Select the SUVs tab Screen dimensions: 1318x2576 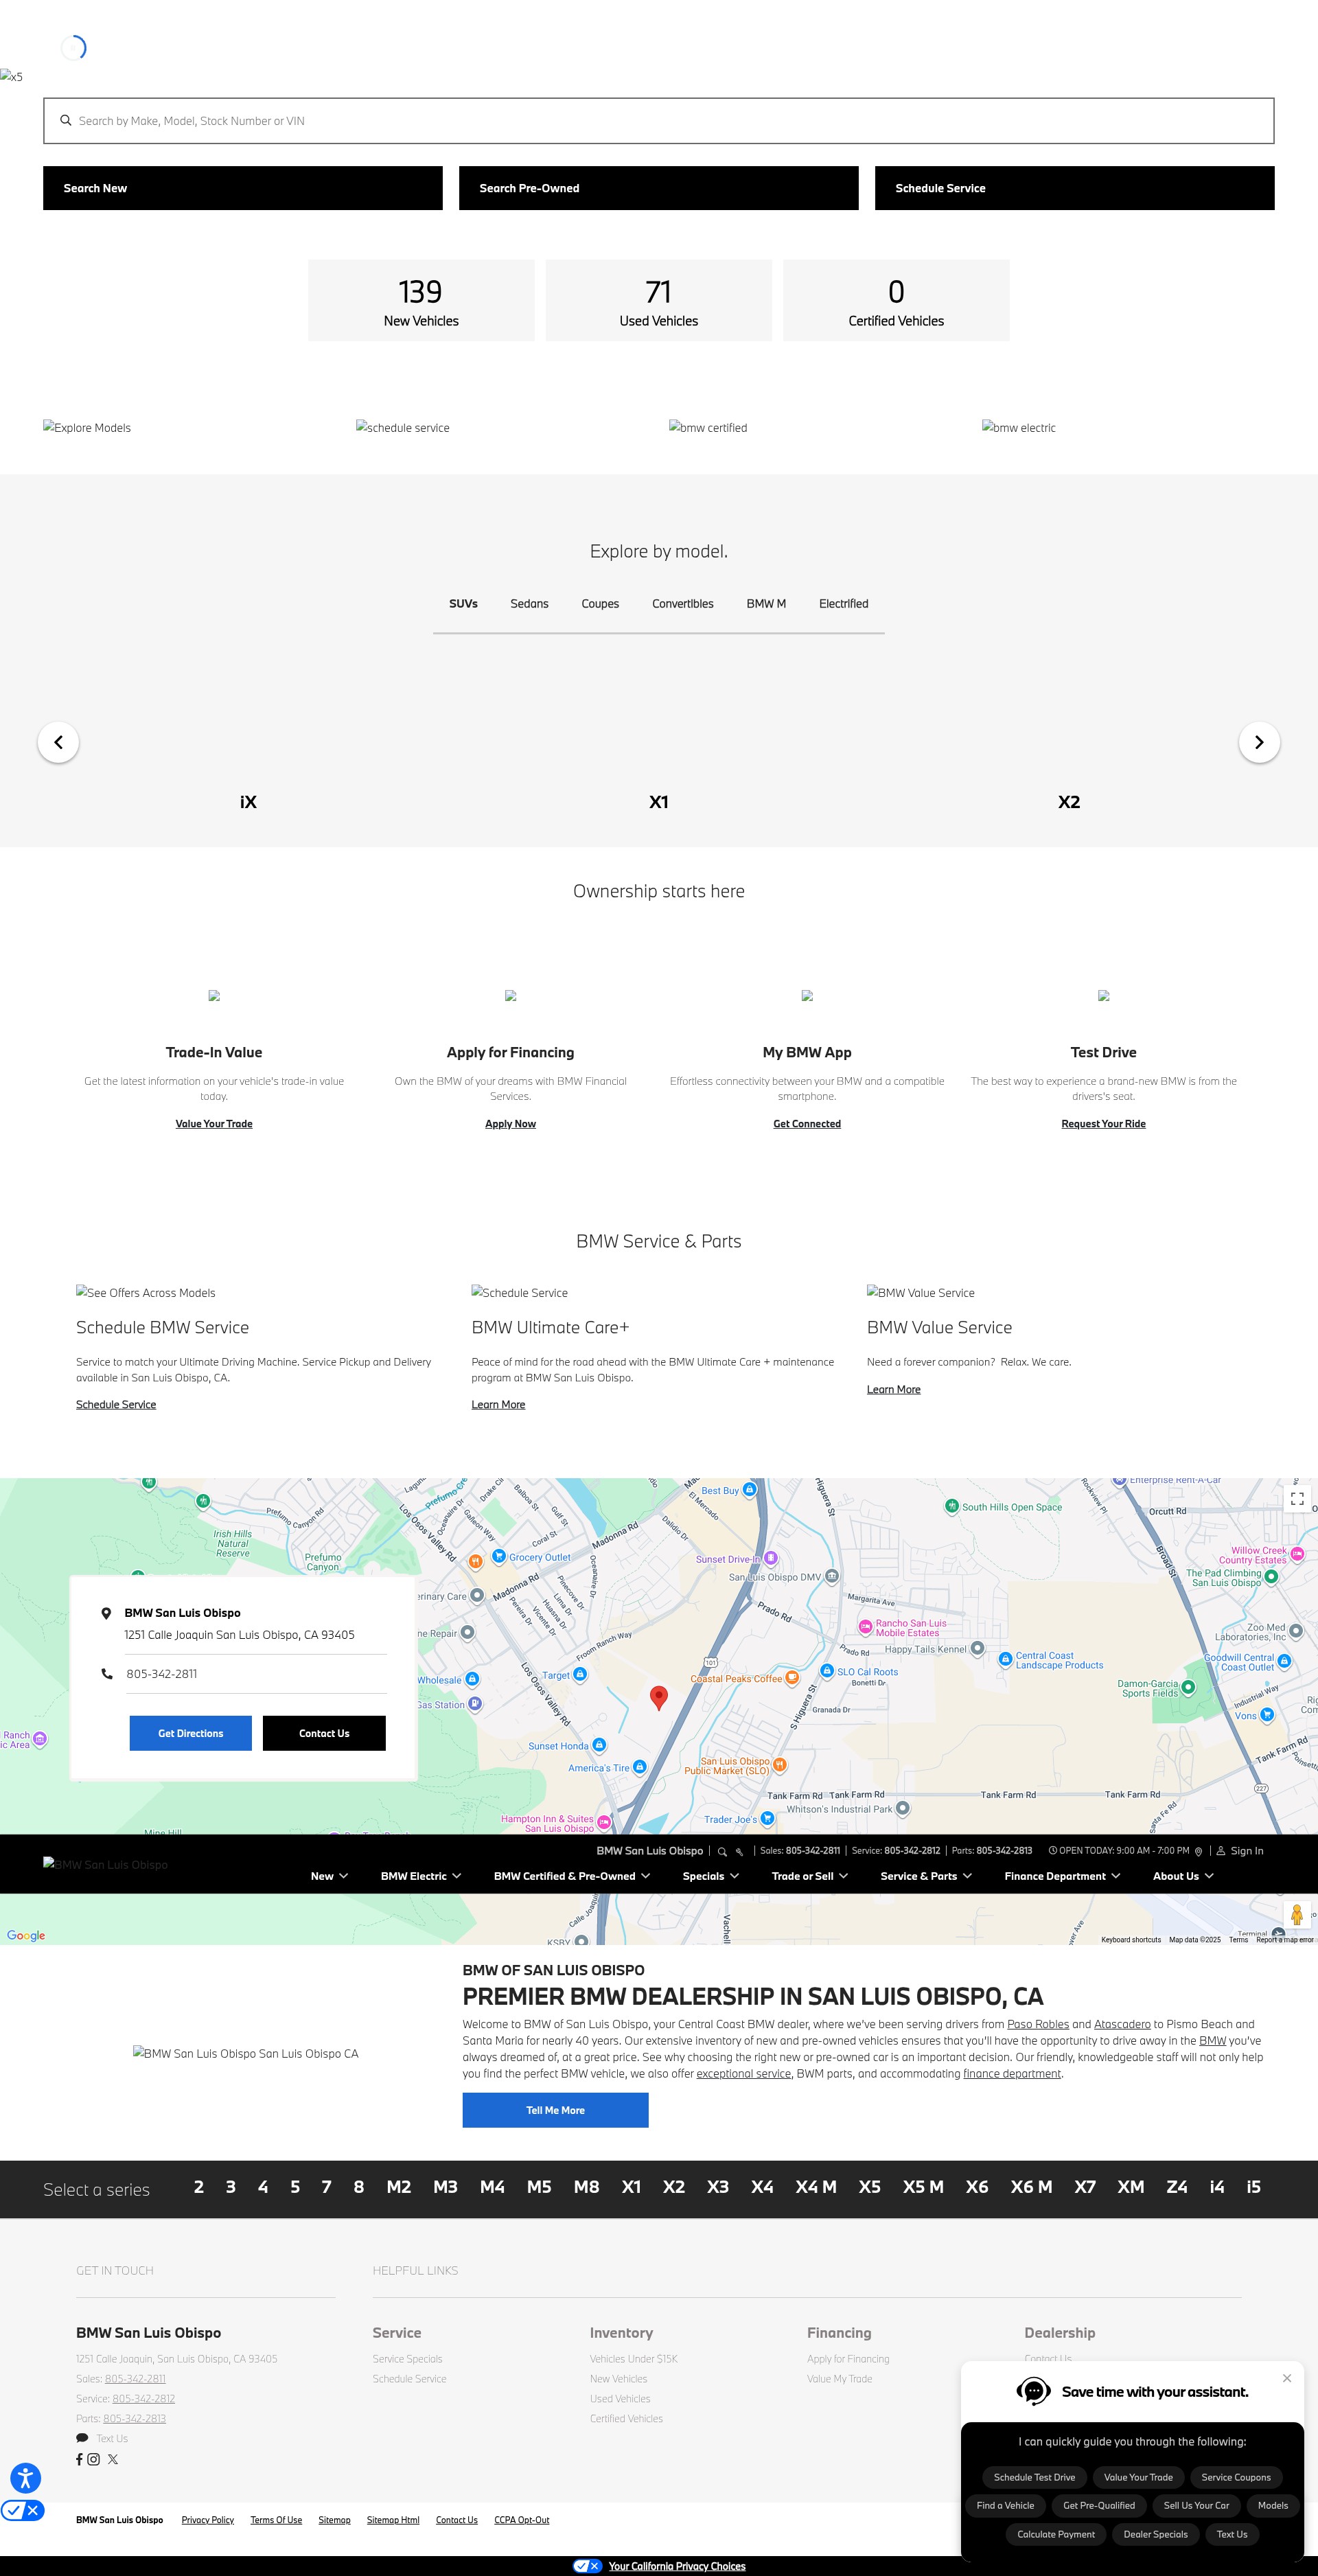click(x=463, y=604)
